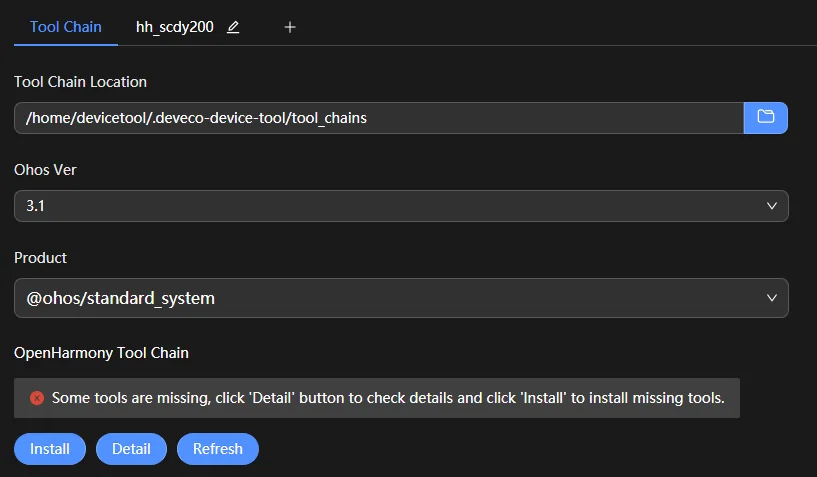Click the Ohos Ver dropdown chevron
Image resolution: width=817 pixels, height=477 pixels.
click(x=772, y=206)
